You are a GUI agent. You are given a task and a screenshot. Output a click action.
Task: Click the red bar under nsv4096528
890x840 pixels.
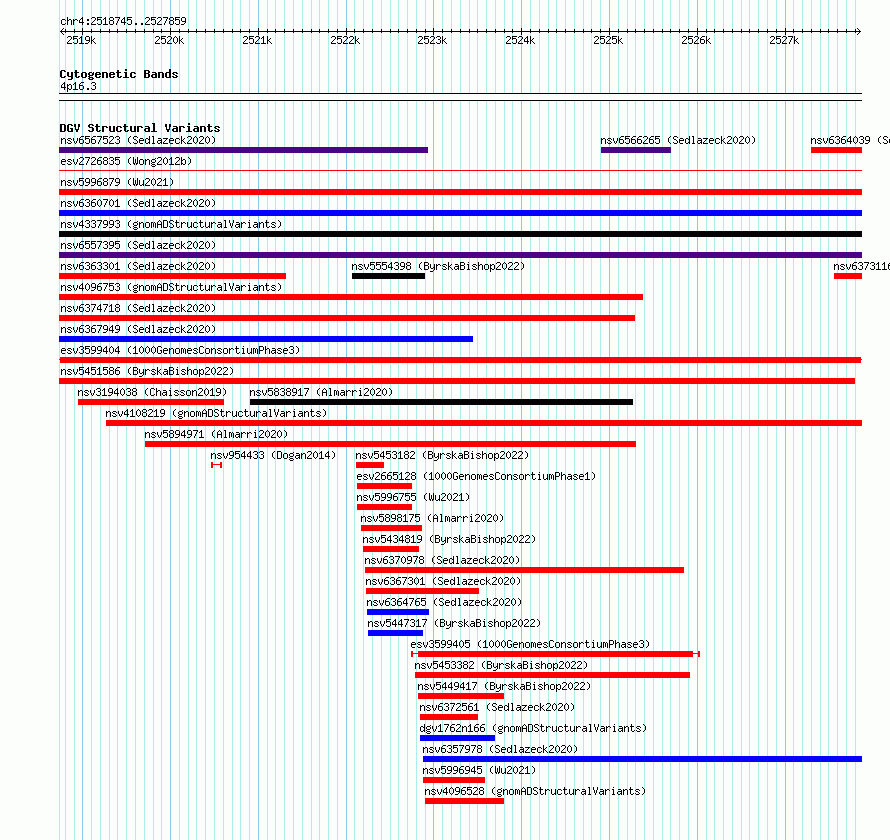click(464, 801)
